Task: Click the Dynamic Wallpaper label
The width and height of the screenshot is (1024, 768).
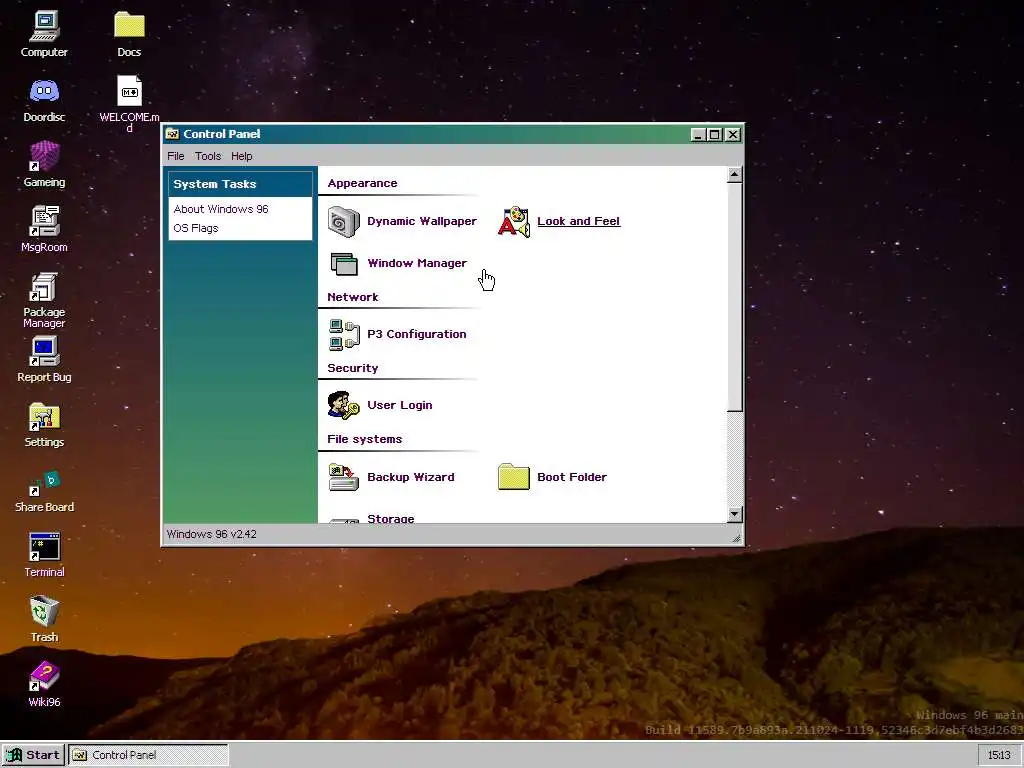Action: pos(422,221)
